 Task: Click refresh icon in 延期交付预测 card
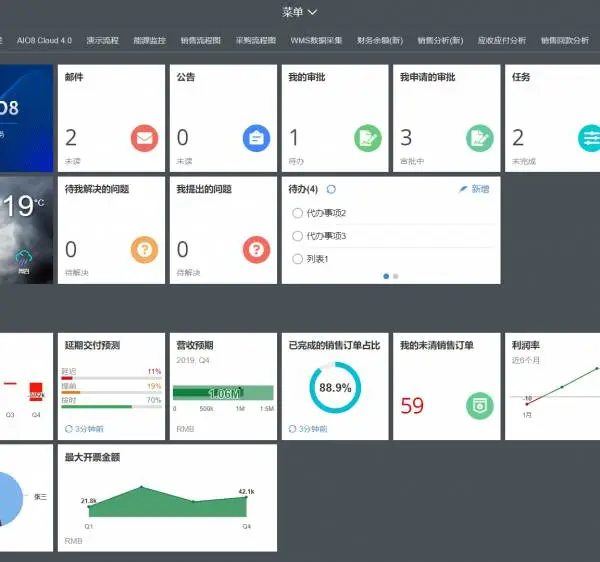point(68,429)
